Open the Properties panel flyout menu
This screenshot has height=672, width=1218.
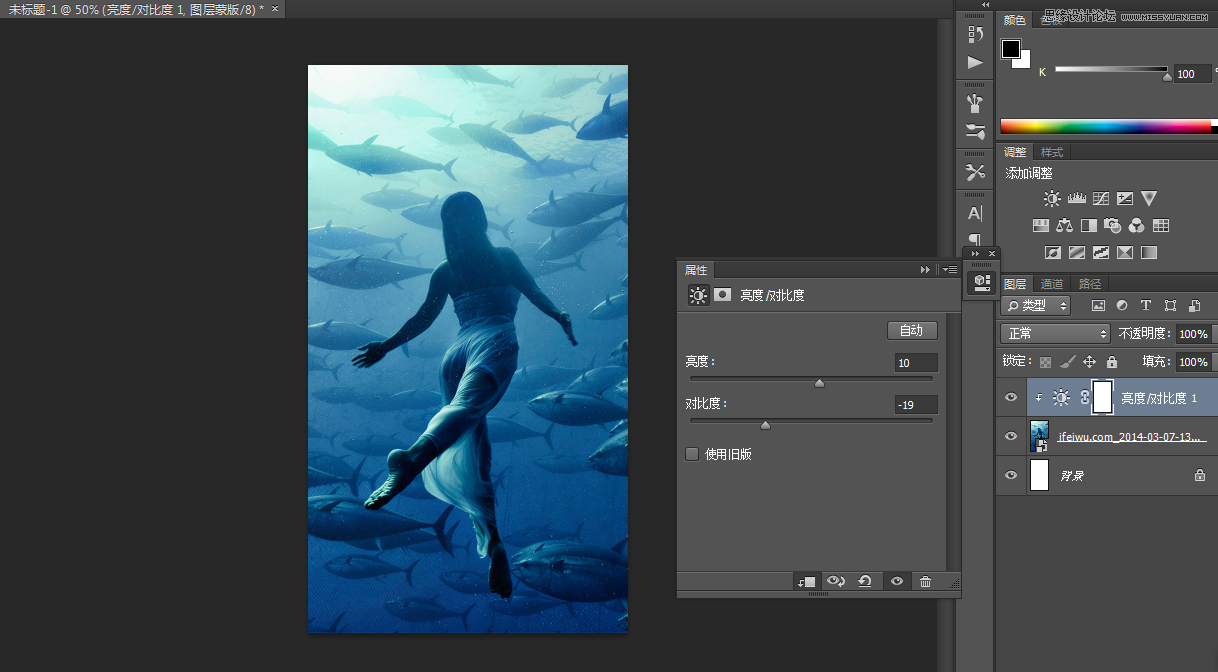point(950,270)
